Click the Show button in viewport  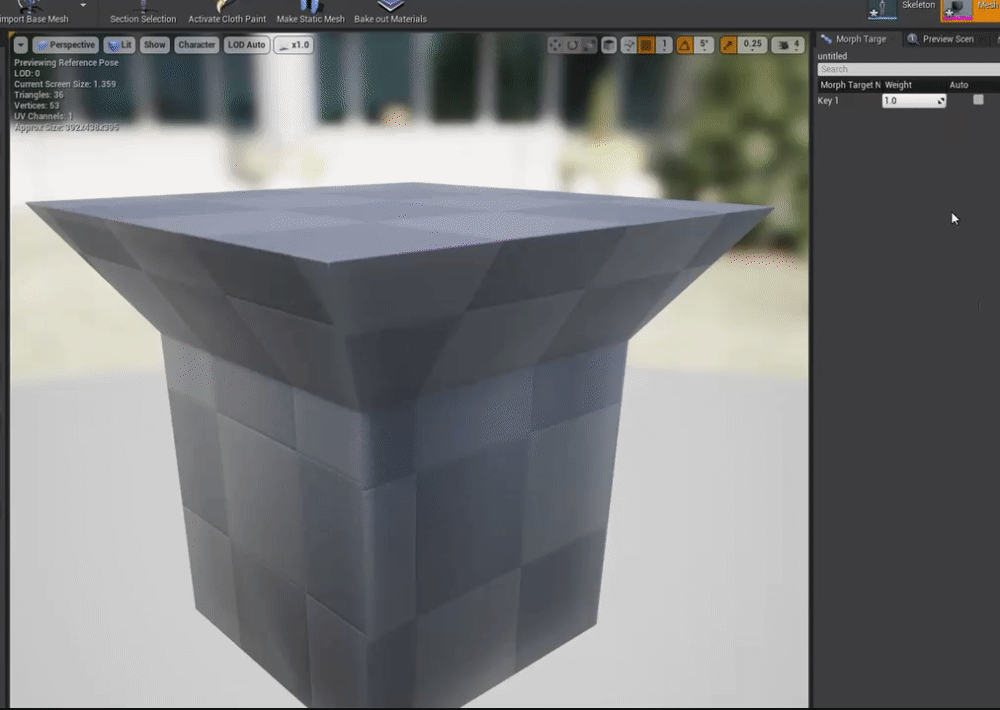[x=154, y=45]
